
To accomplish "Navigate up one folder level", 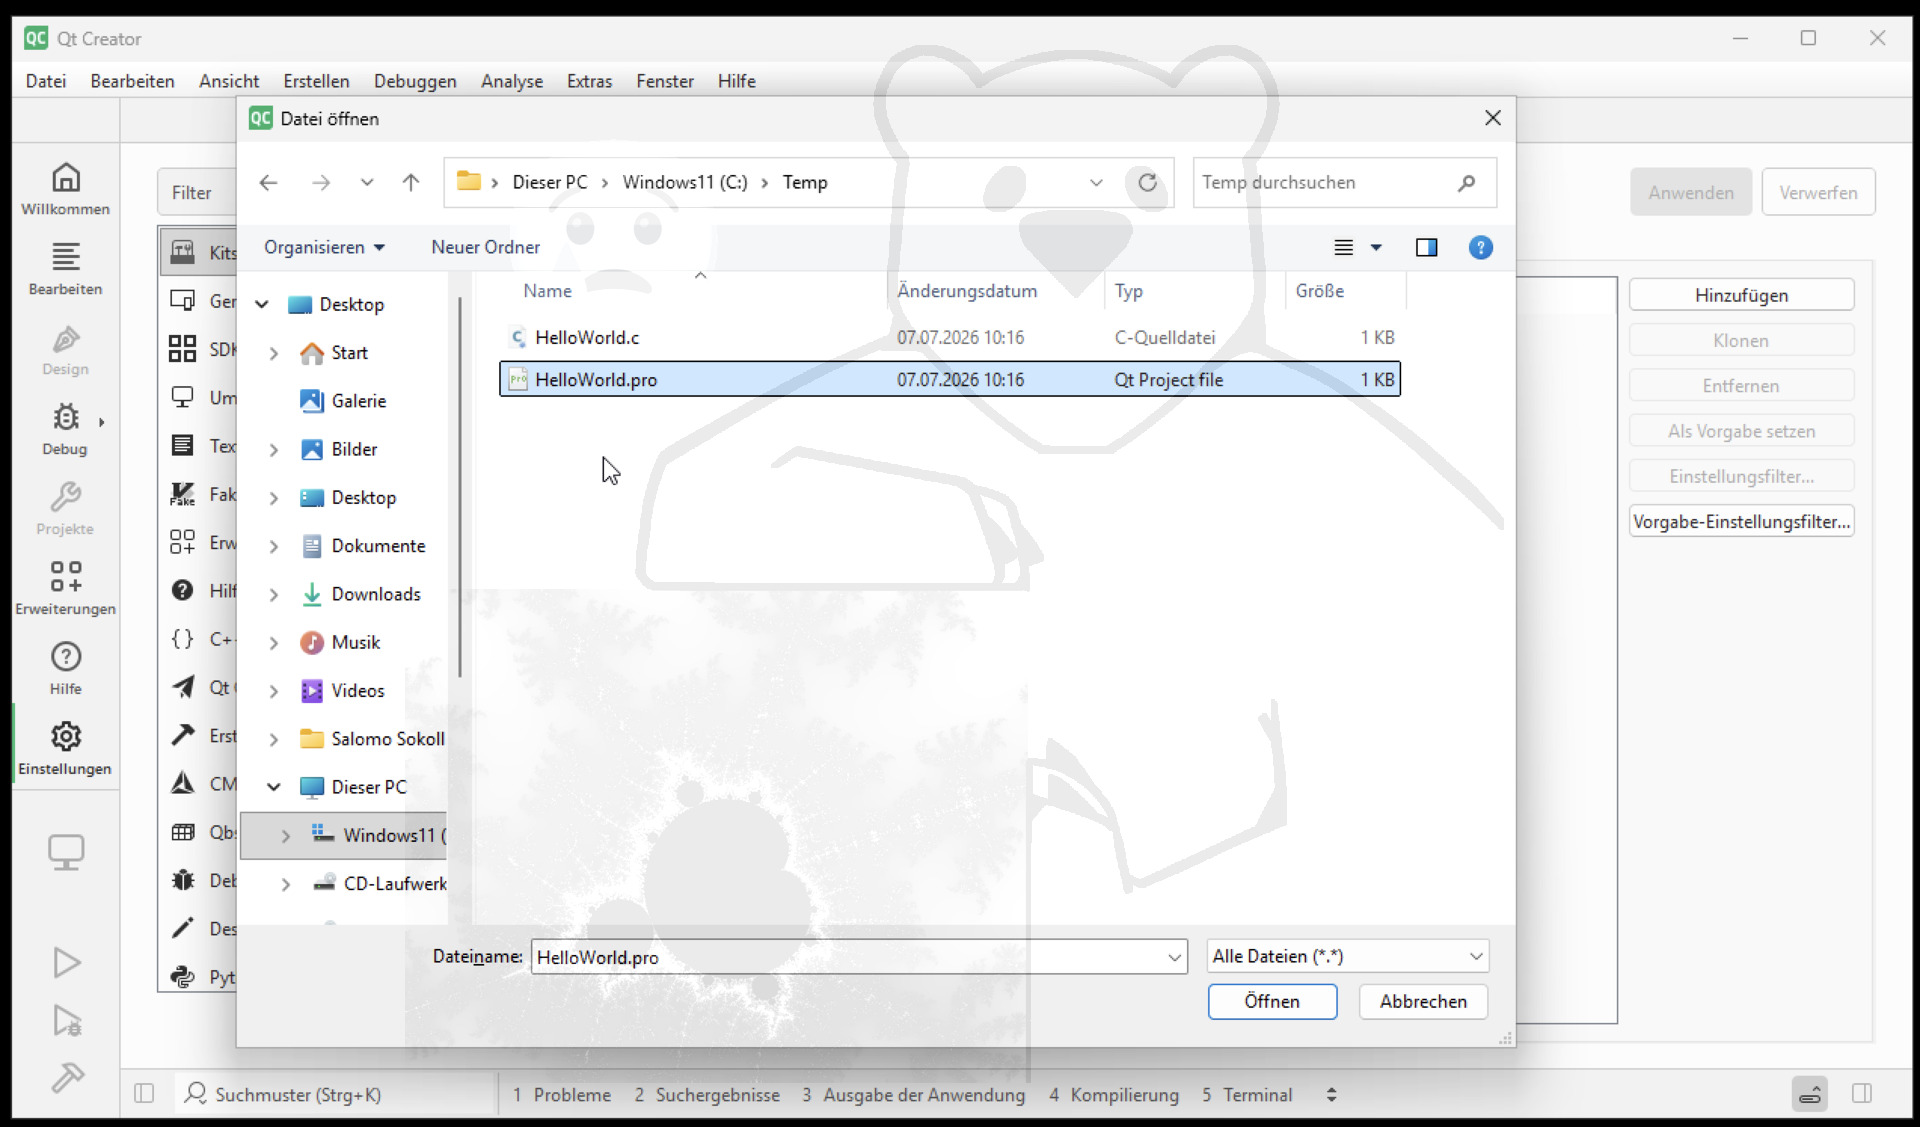I will point(411,182).
